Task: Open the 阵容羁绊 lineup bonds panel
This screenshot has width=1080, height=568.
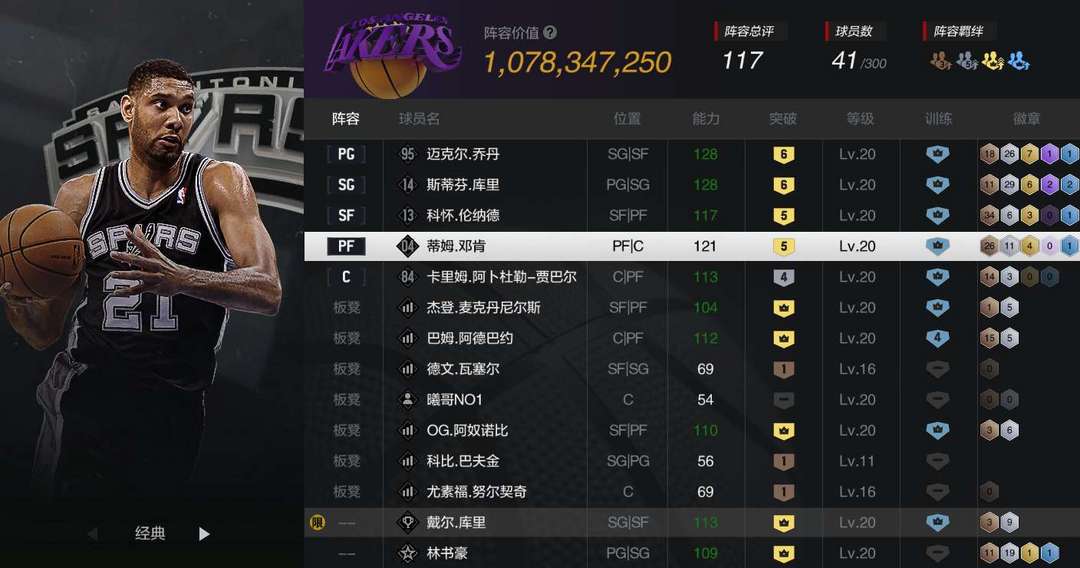Action: click(x=957, y=31)
